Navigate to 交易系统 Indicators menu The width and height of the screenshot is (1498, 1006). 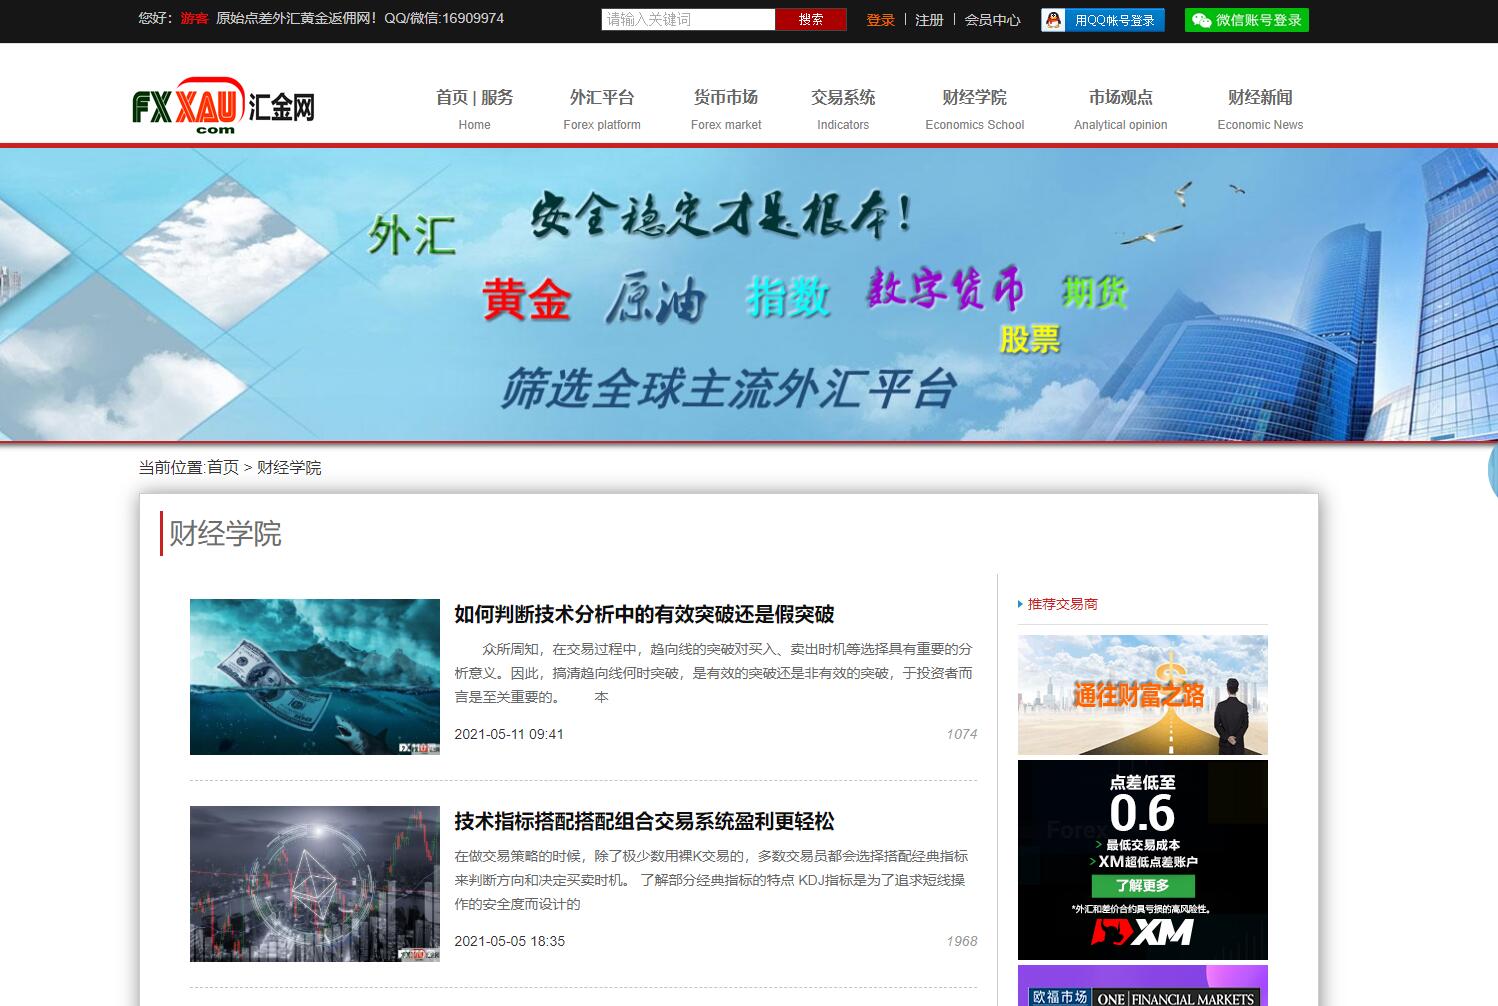click(x=842, y=108)
